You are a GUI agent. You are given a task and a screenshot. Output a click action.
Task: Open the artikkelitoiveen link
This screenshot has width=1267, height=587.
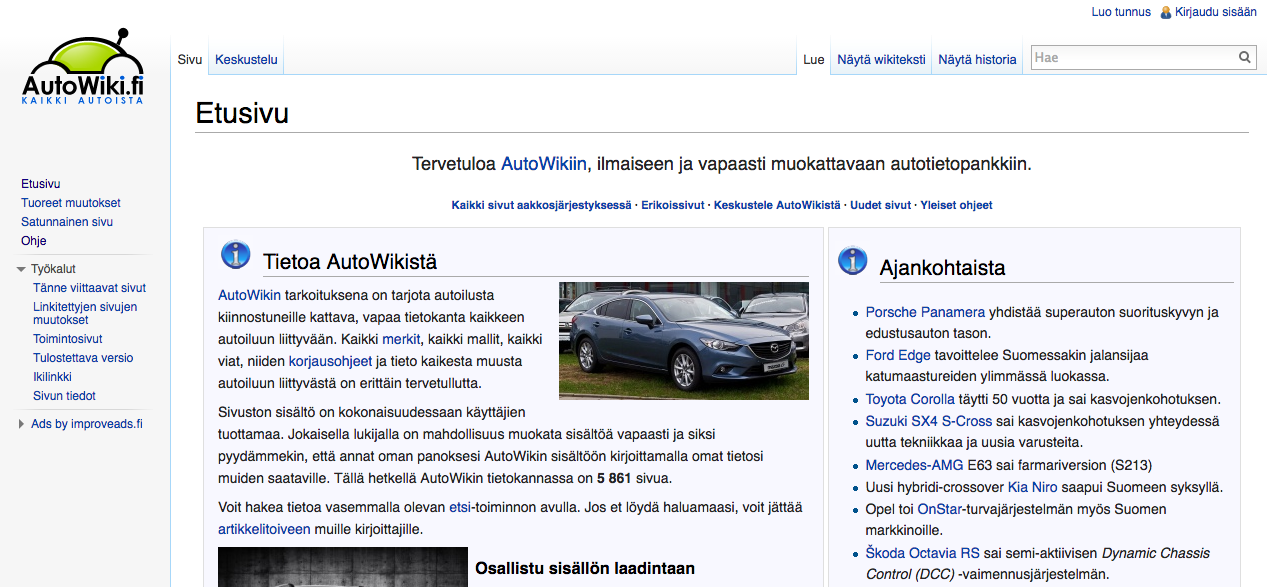tap(264, 529)
